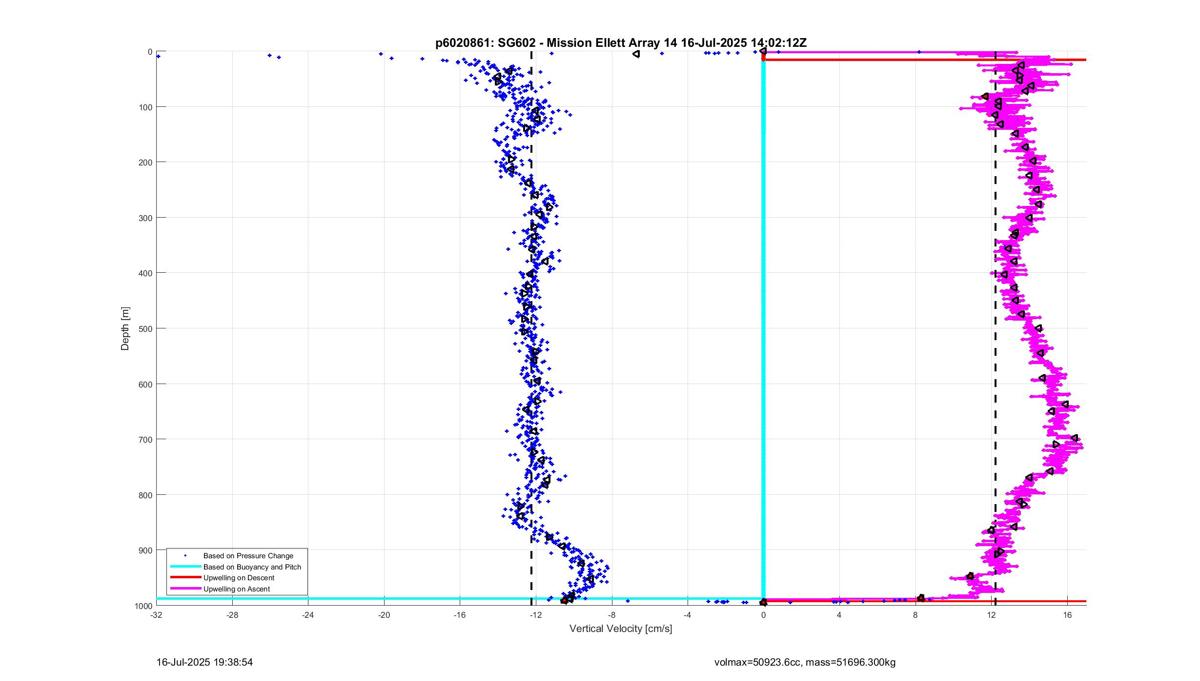This screenshot has width=1200, height=681.
Task: Click the -8 tick label on velocity axis
Action: tap(612, 615)
